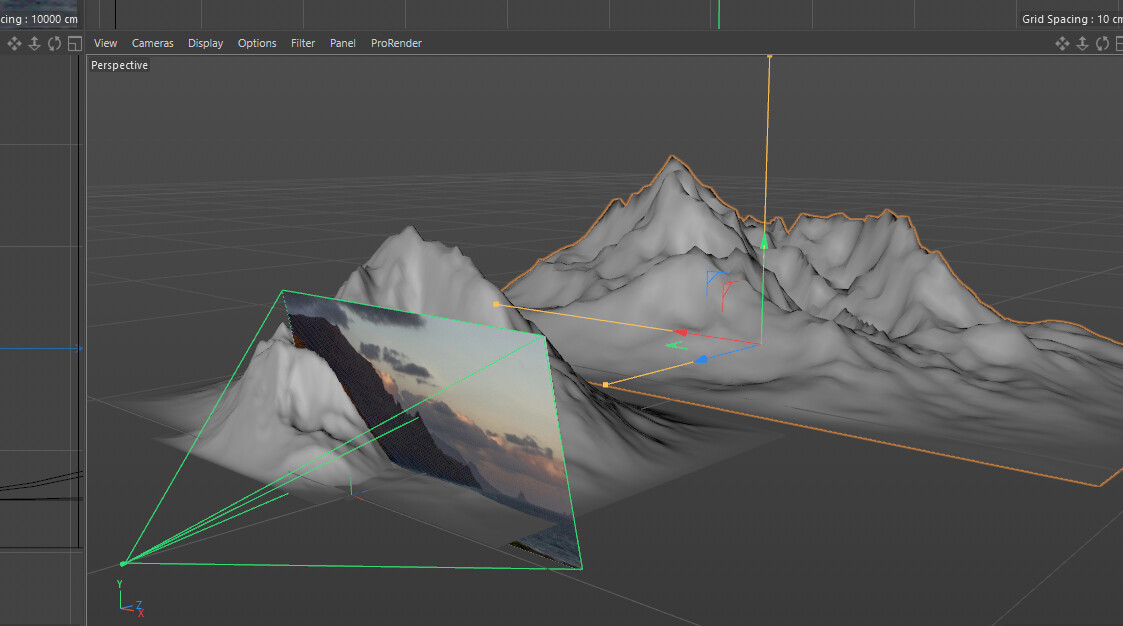Image resolution: width=1123 pixels, height=626 pixels.
Task: Click the Perspective viewport label
Action: point(120,65)
